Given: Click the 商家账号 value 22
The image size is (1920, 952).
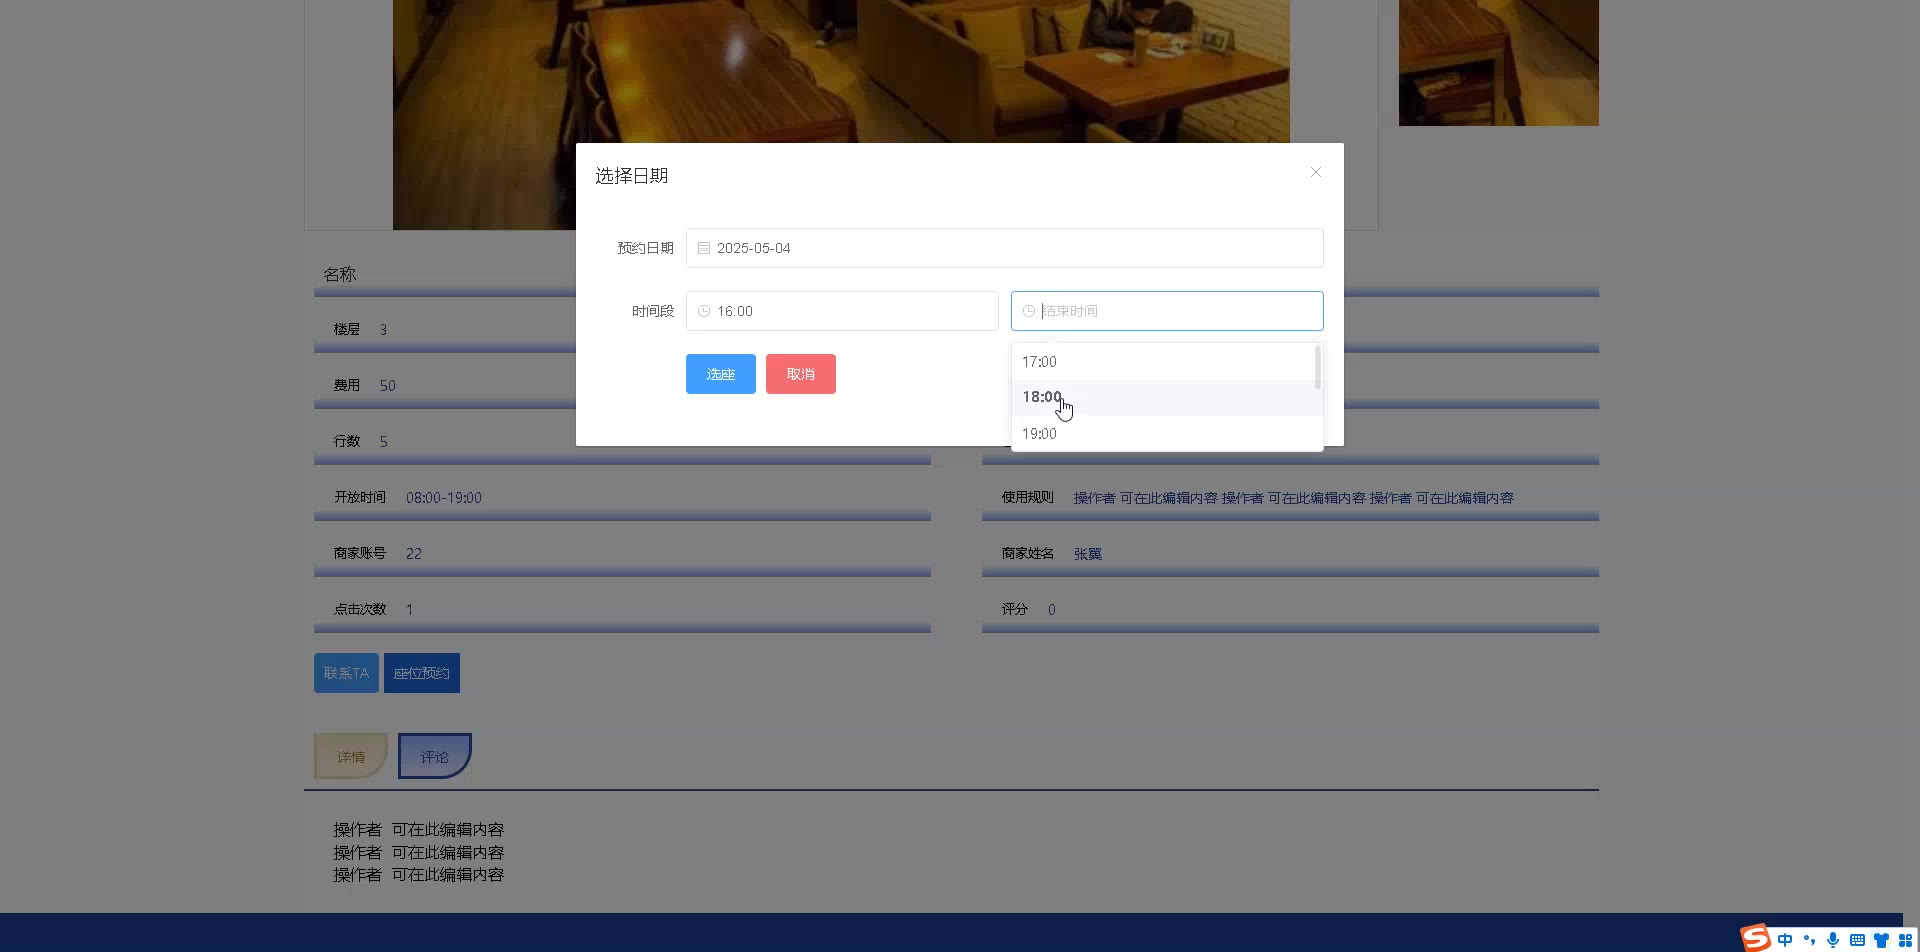Looking at the screenshot, I should pos(414,554).
